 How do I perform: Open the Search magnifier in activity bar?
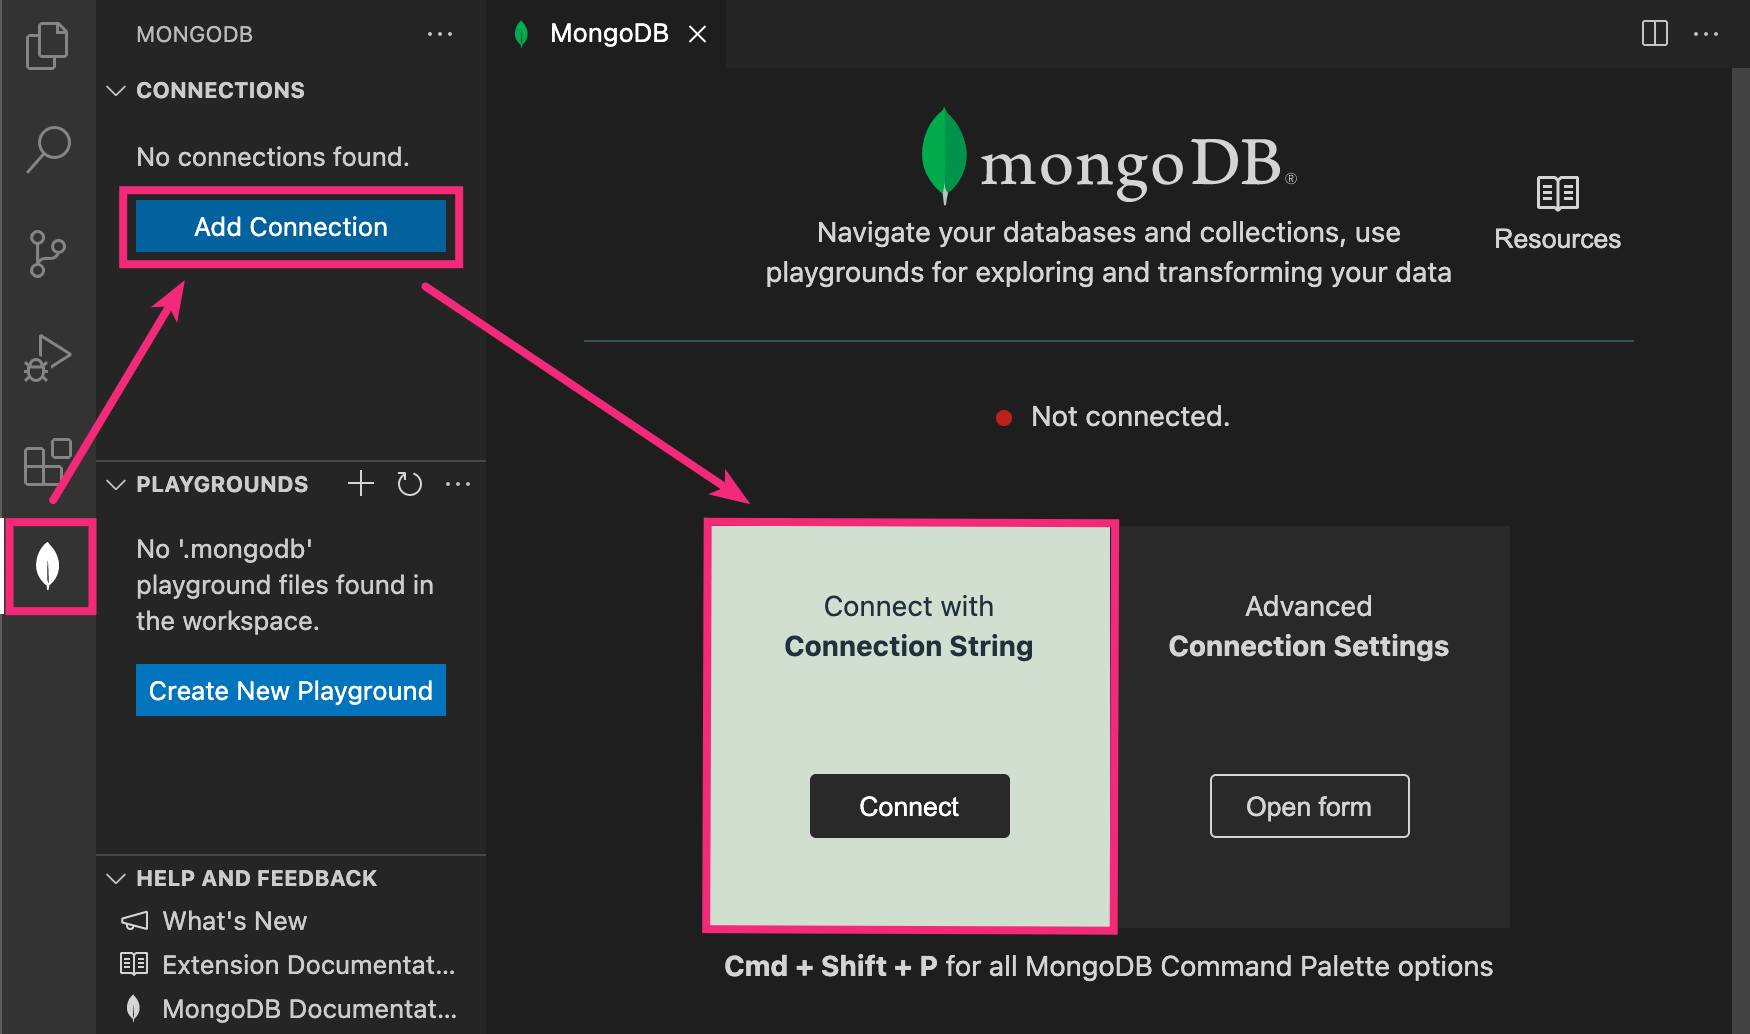click(47, 150)
